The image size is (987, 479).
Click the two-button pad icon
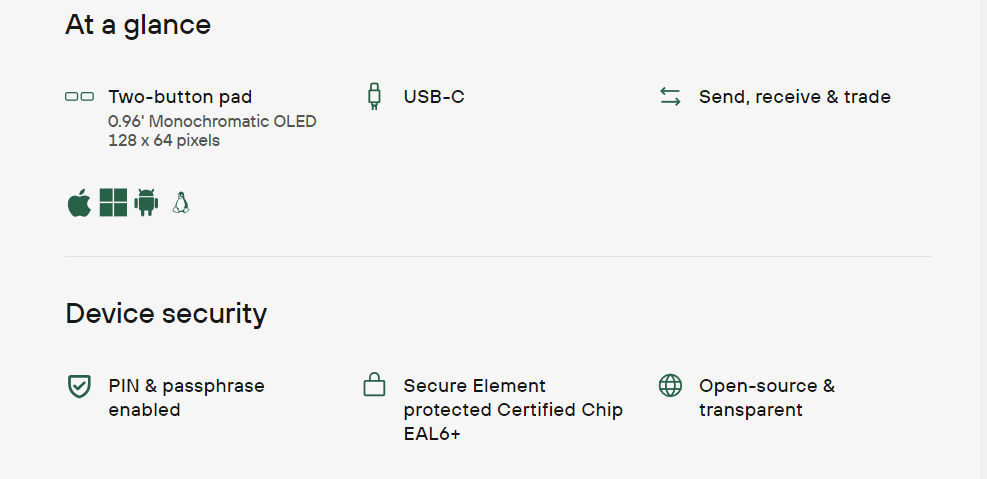(79, 97)
